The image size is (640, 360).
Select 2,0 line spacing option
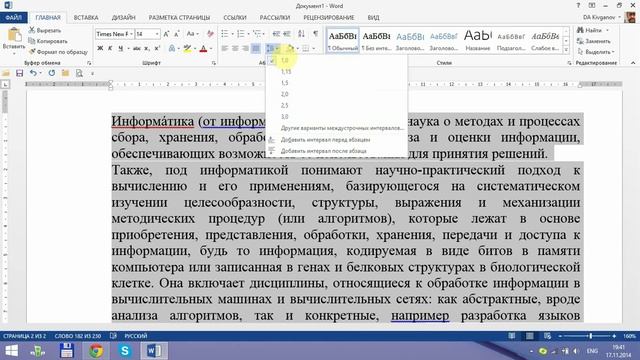coord(337,94)
